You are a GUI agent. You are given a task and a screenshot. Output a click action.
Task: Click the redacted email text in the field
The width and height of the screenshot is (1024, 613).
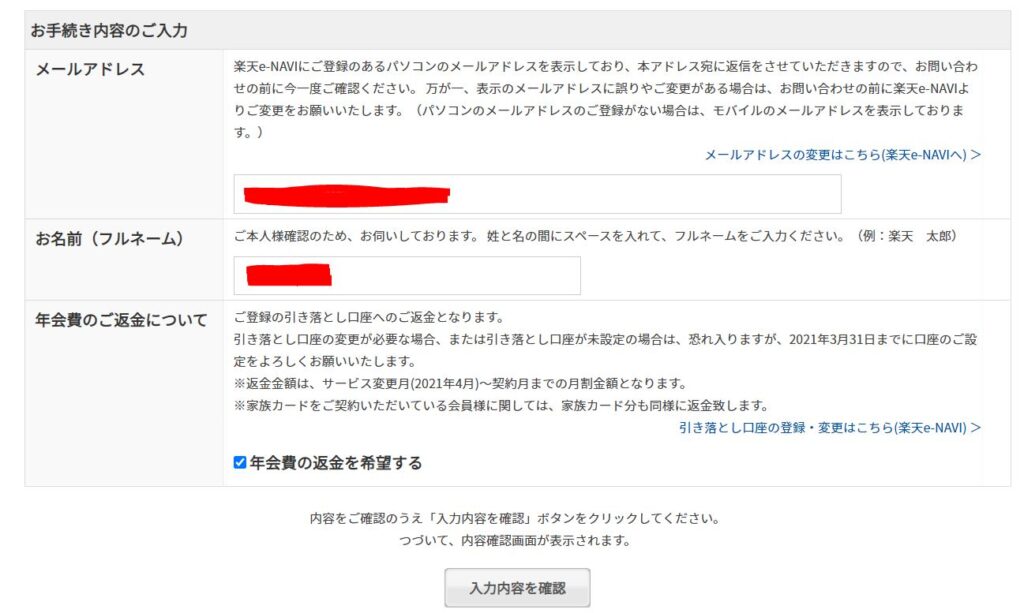[x=346, y=195]
